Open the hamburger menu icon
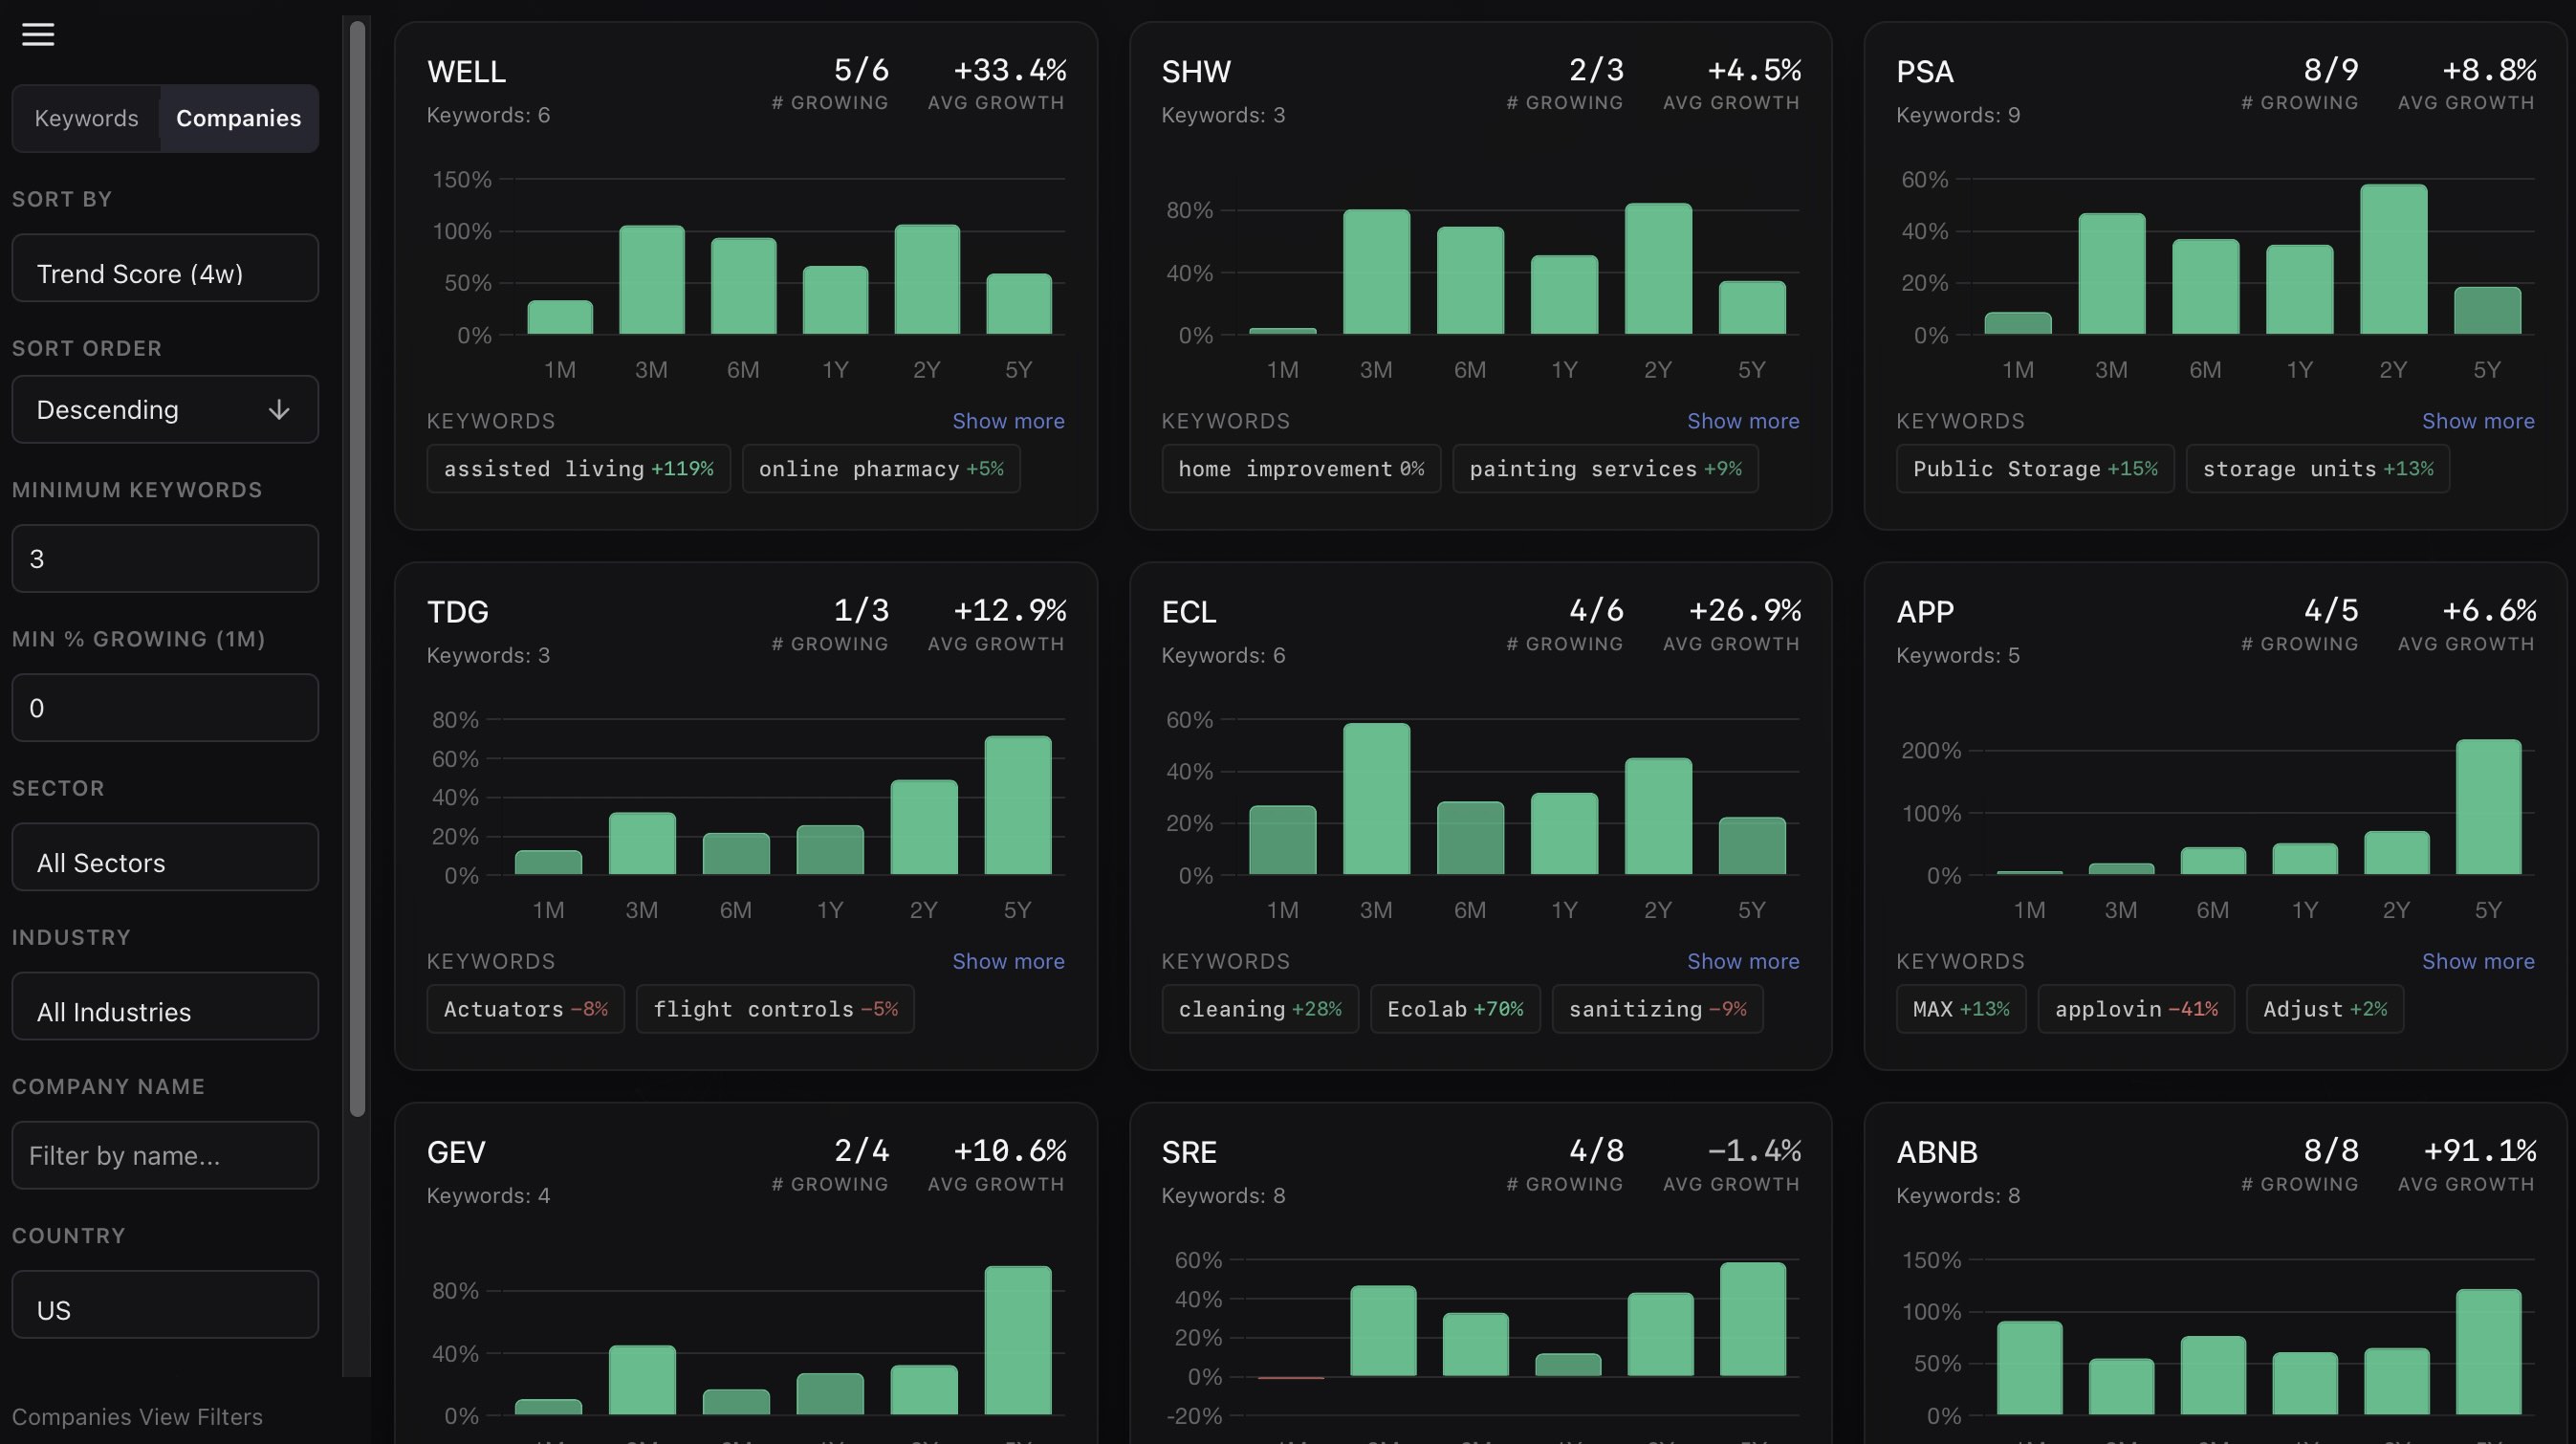This screenshot has height=1444, width=2576. [x=38, y=35]
